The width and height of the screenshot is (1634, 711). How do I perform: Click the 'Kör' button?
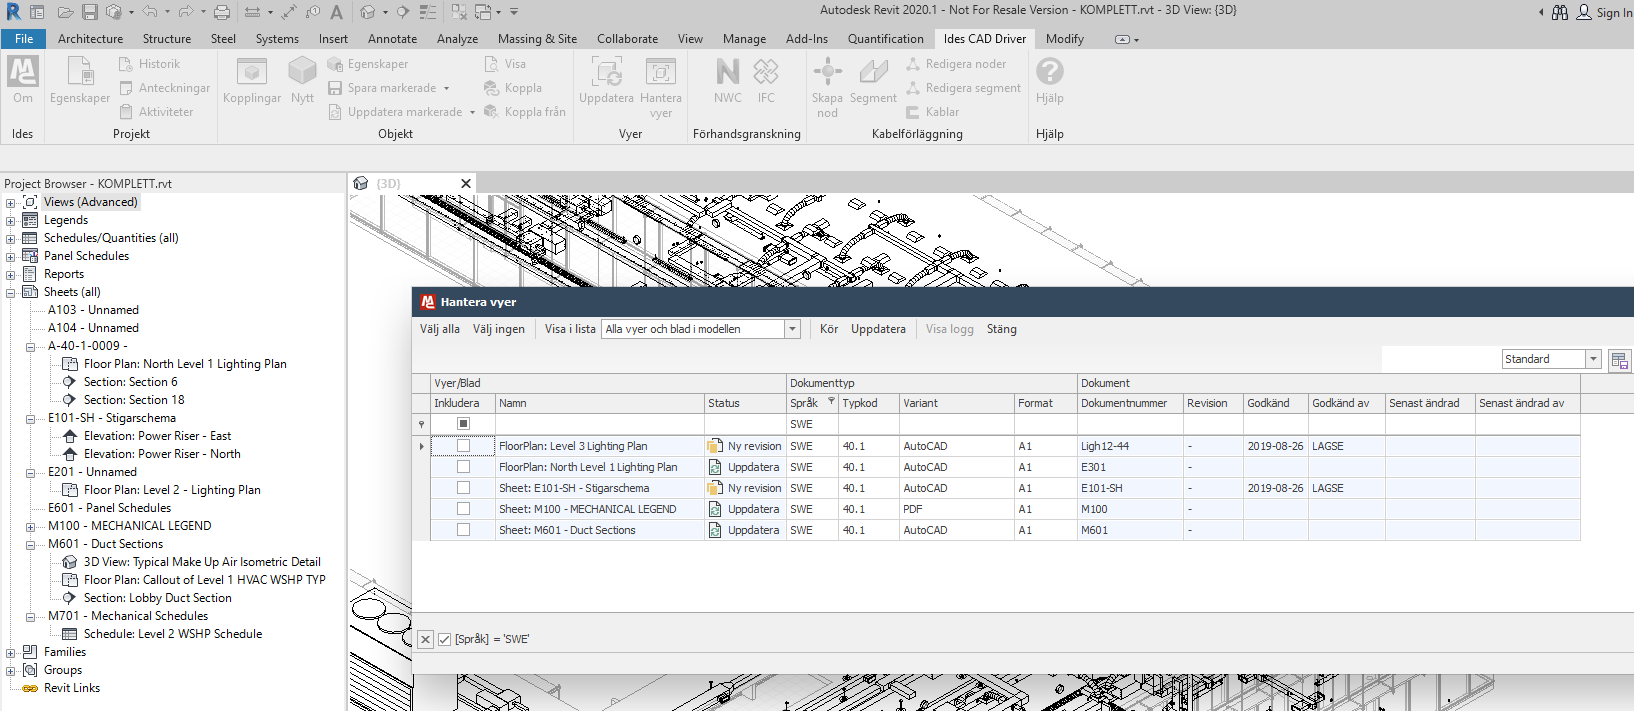tap(829, 329)
